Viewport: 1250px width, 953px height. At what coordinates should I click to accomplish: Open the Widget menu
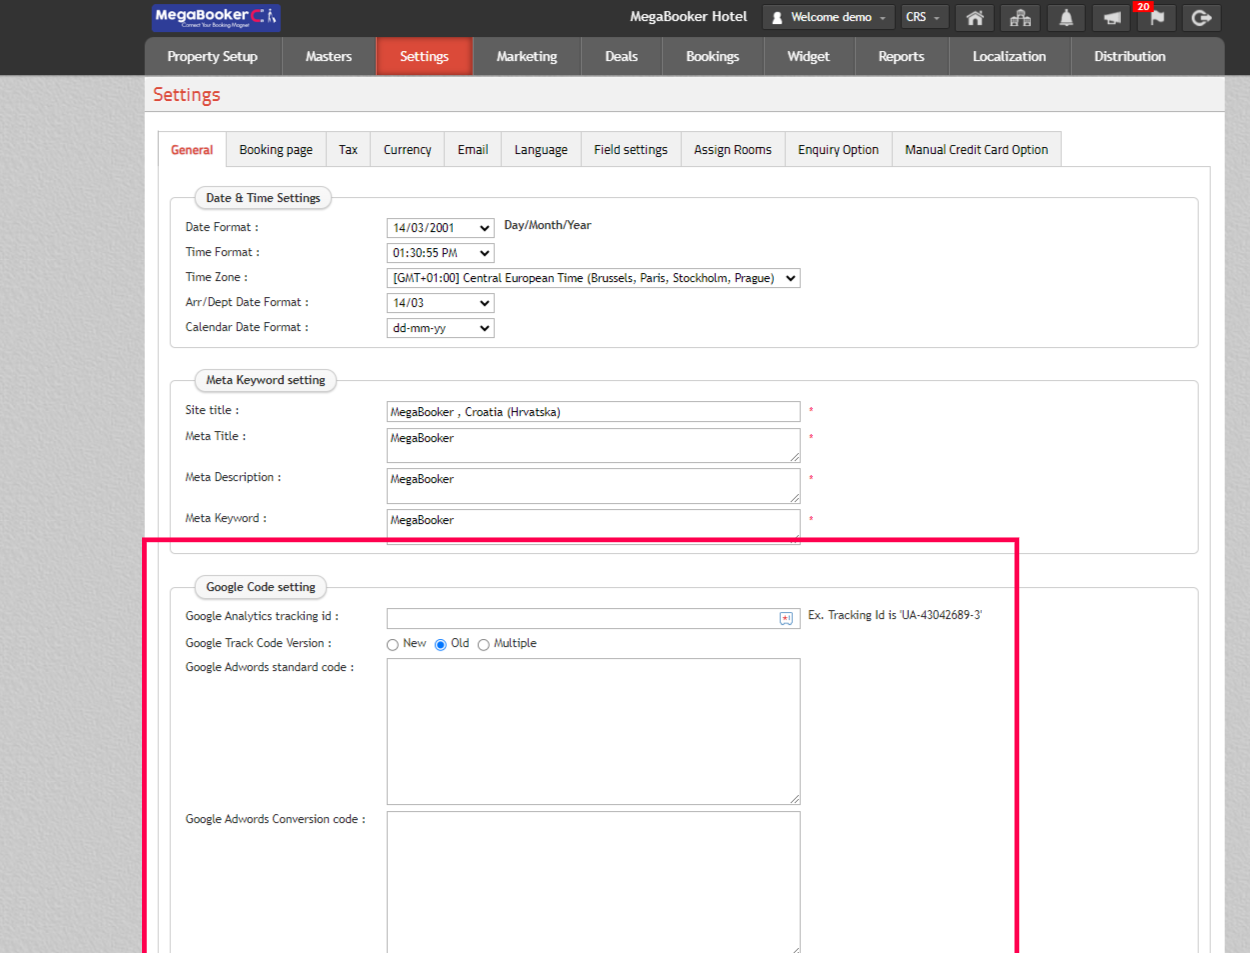click(x=808, y=57)
